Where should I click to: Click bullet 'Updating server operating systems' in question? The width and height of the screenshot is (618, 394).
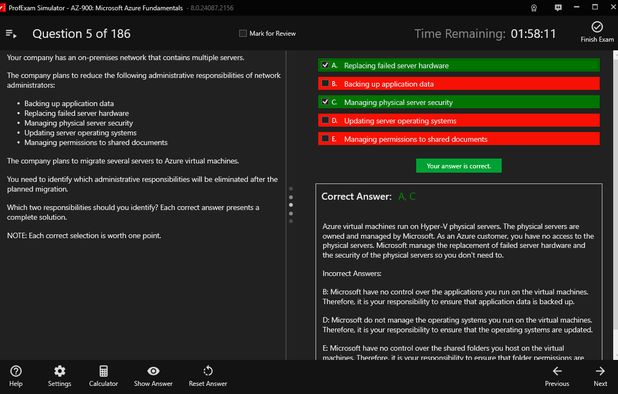[80, 133]
